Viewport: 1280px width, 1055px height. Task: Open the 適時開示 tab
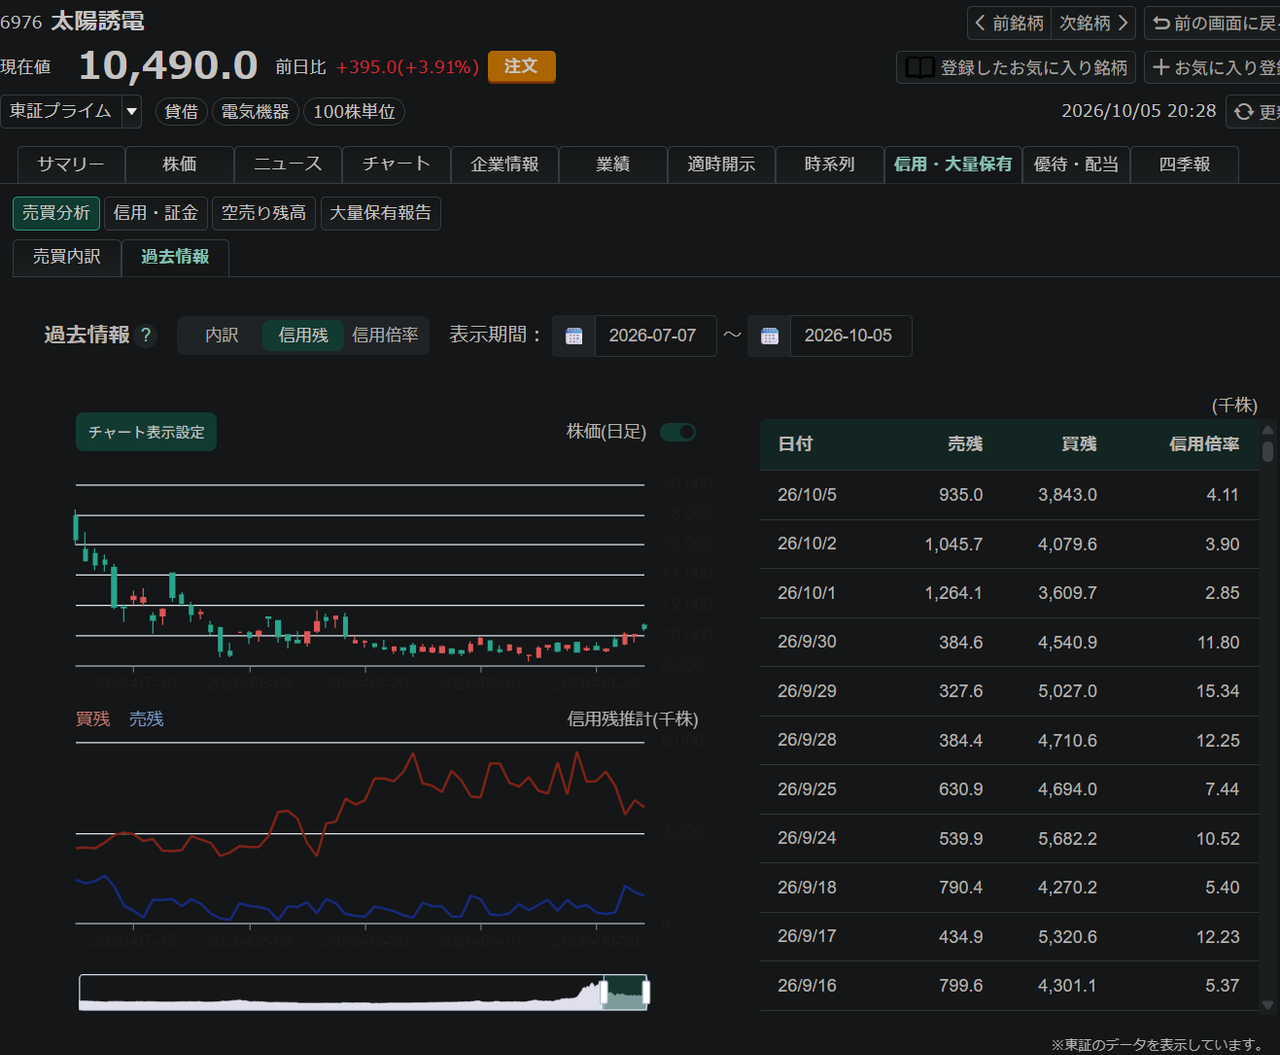coord(721,165)
